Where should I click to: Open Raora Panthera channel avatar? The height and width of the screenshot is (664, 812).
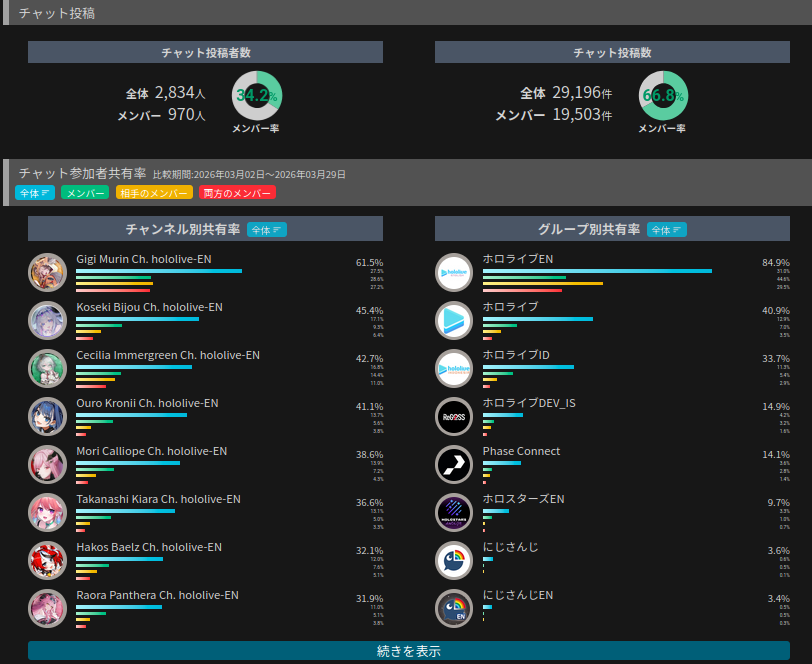tap(47, 609)
